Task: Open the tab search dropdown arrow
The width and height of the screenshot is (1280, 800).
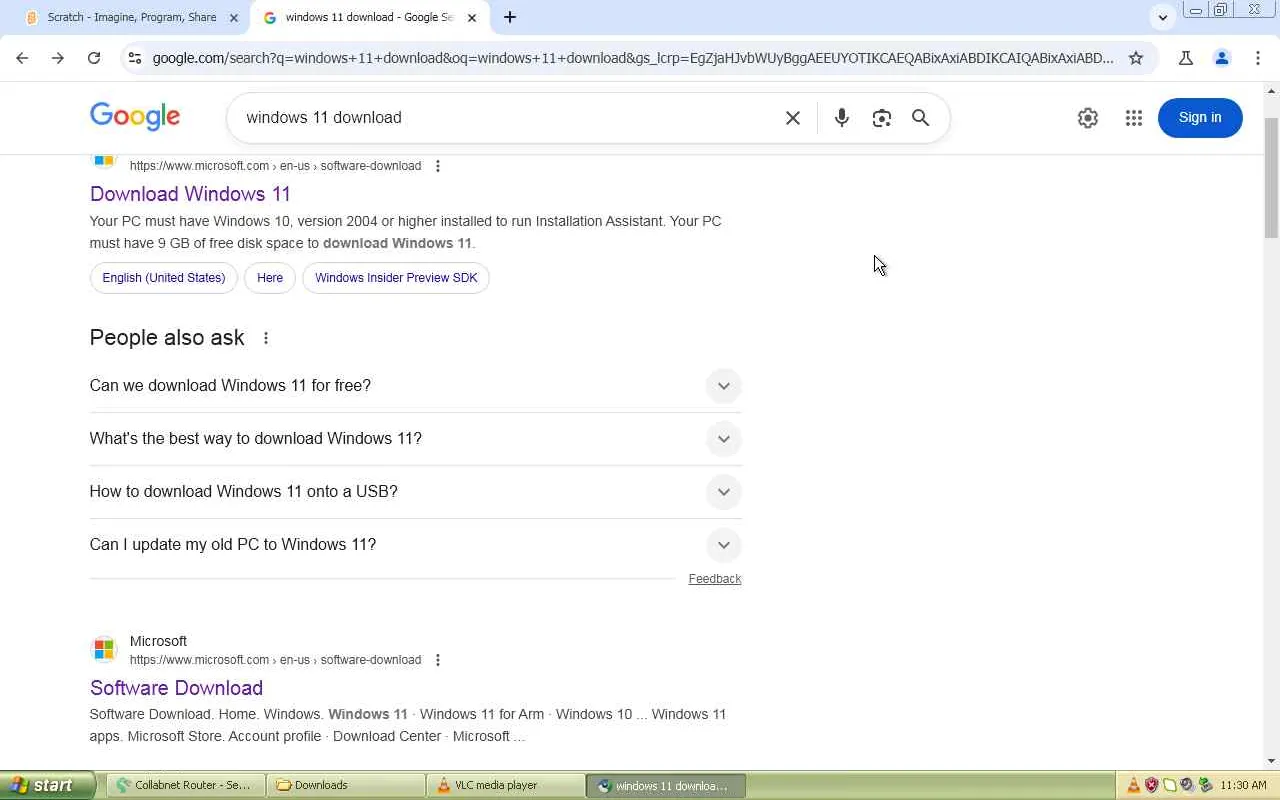Action: (1163, 17)
